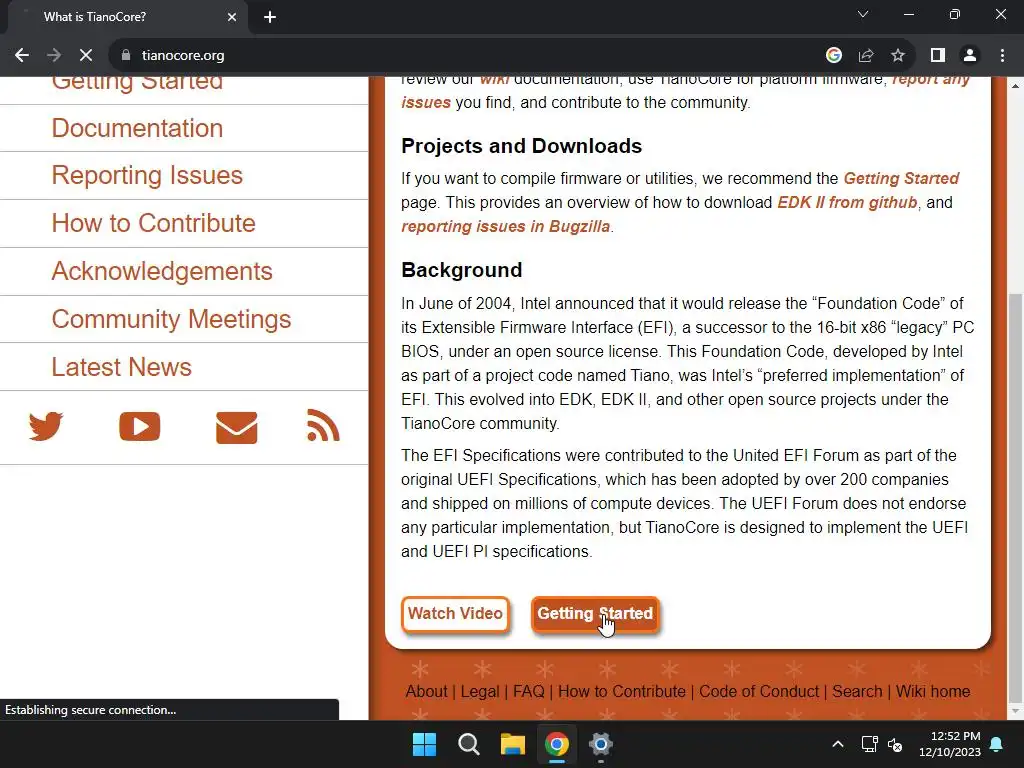Launch File Explorer from taskbar
The width and height of the screenshot is (1024, 768).
pos(513,744)
